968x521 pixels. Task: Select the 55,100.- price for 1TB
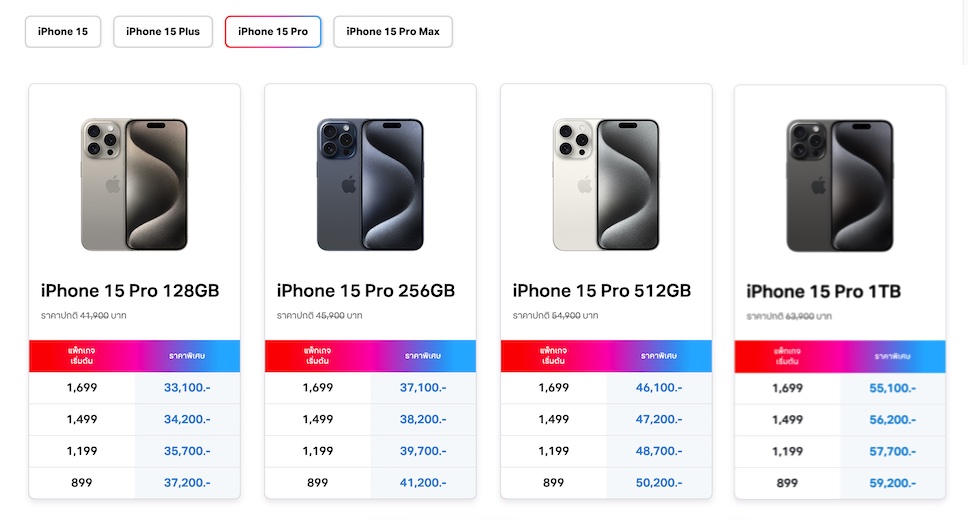pyautogui.click(x=893, y=388)
